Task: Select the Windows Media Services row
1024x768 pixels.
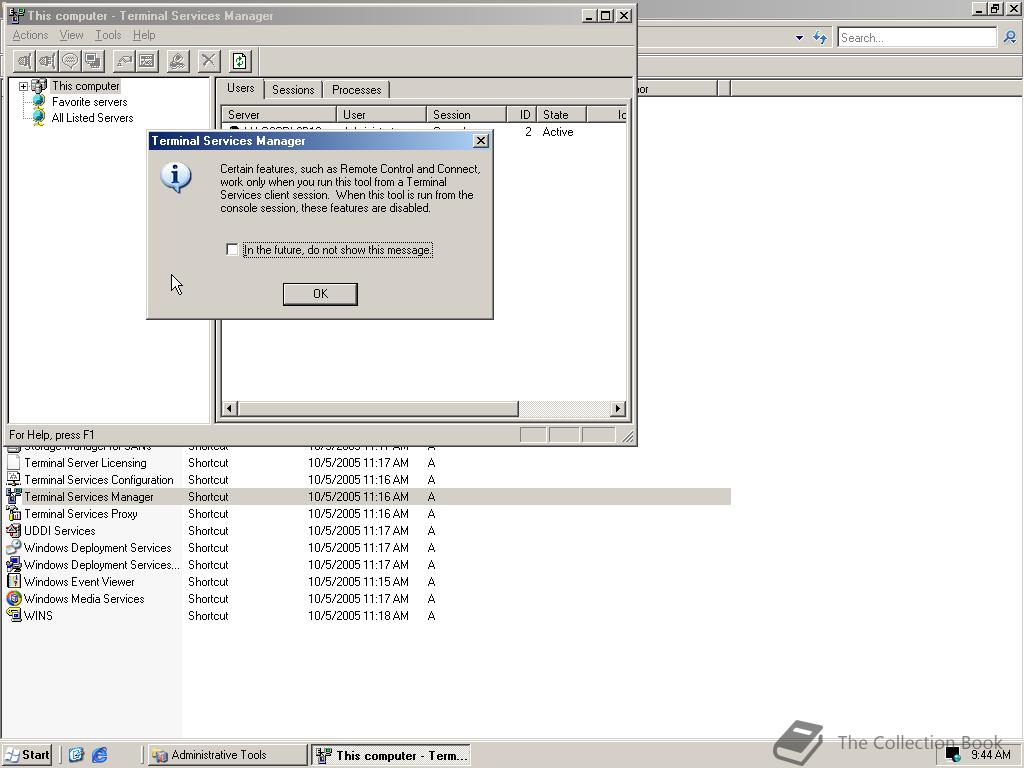Action: click(368, 598)
